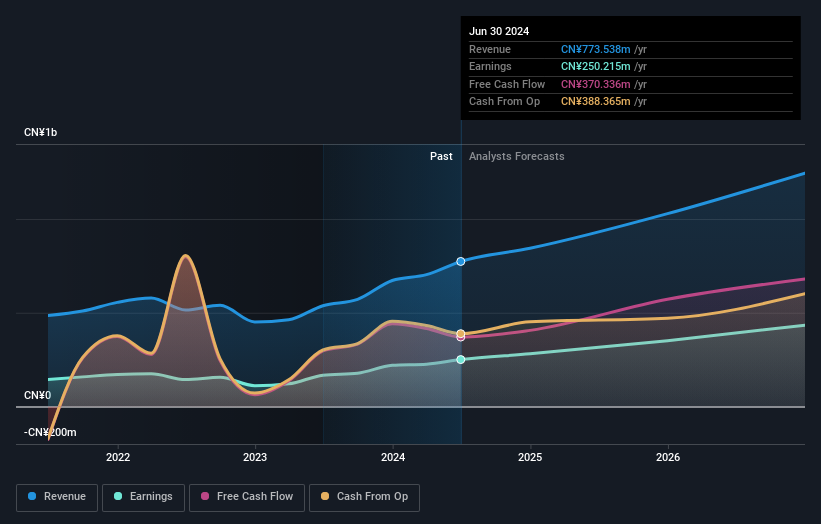821x524 pixels.
Task: Click the Revenue row label in tooltip
Action: [490, 49]
